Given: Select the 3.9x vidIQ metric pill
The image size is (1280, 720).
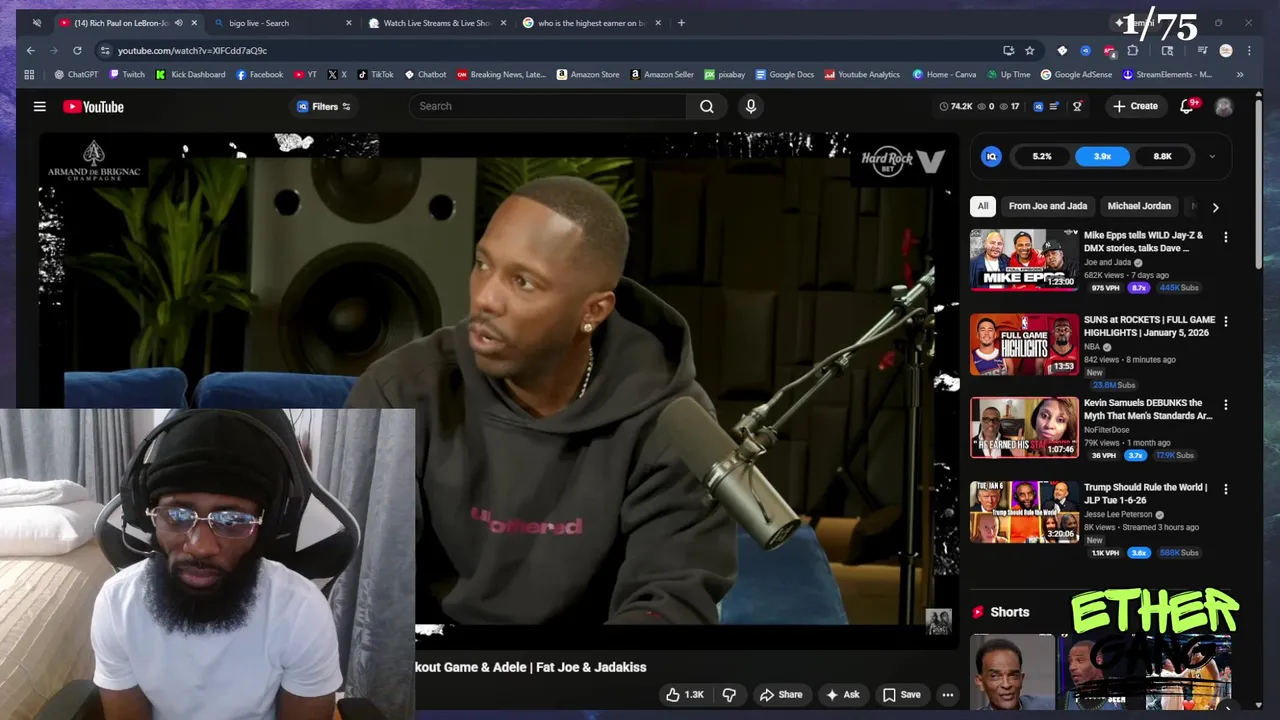Looking at the screenshot, I should [x=1102, y=156].
